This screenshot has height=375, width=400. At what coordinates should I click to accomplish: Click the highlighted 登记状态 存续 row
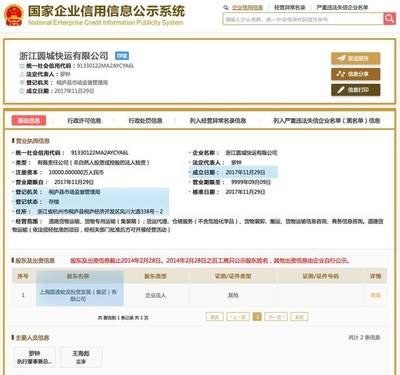click(91, 202)
